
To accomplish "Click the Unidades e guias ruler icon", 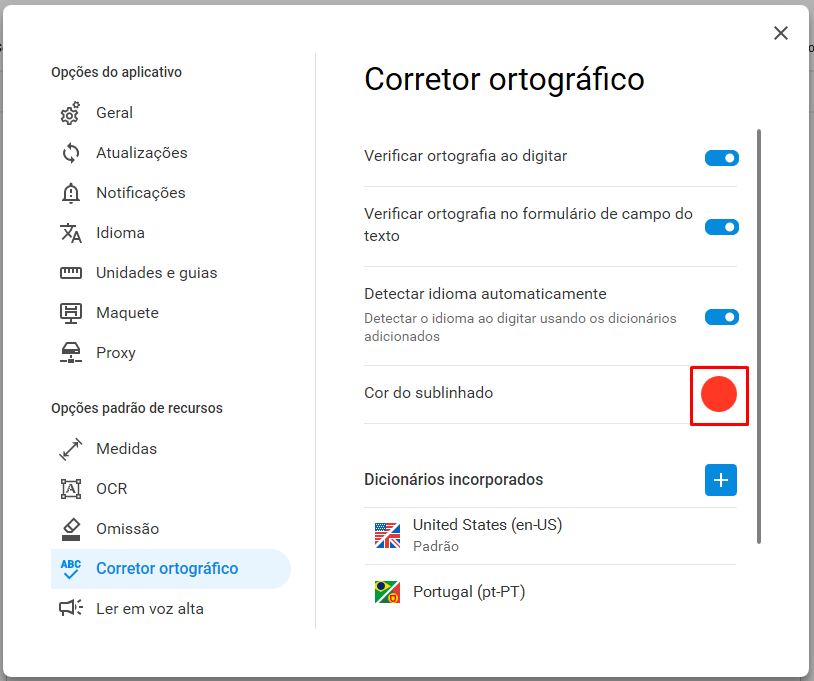I will [x=71, y=273].
